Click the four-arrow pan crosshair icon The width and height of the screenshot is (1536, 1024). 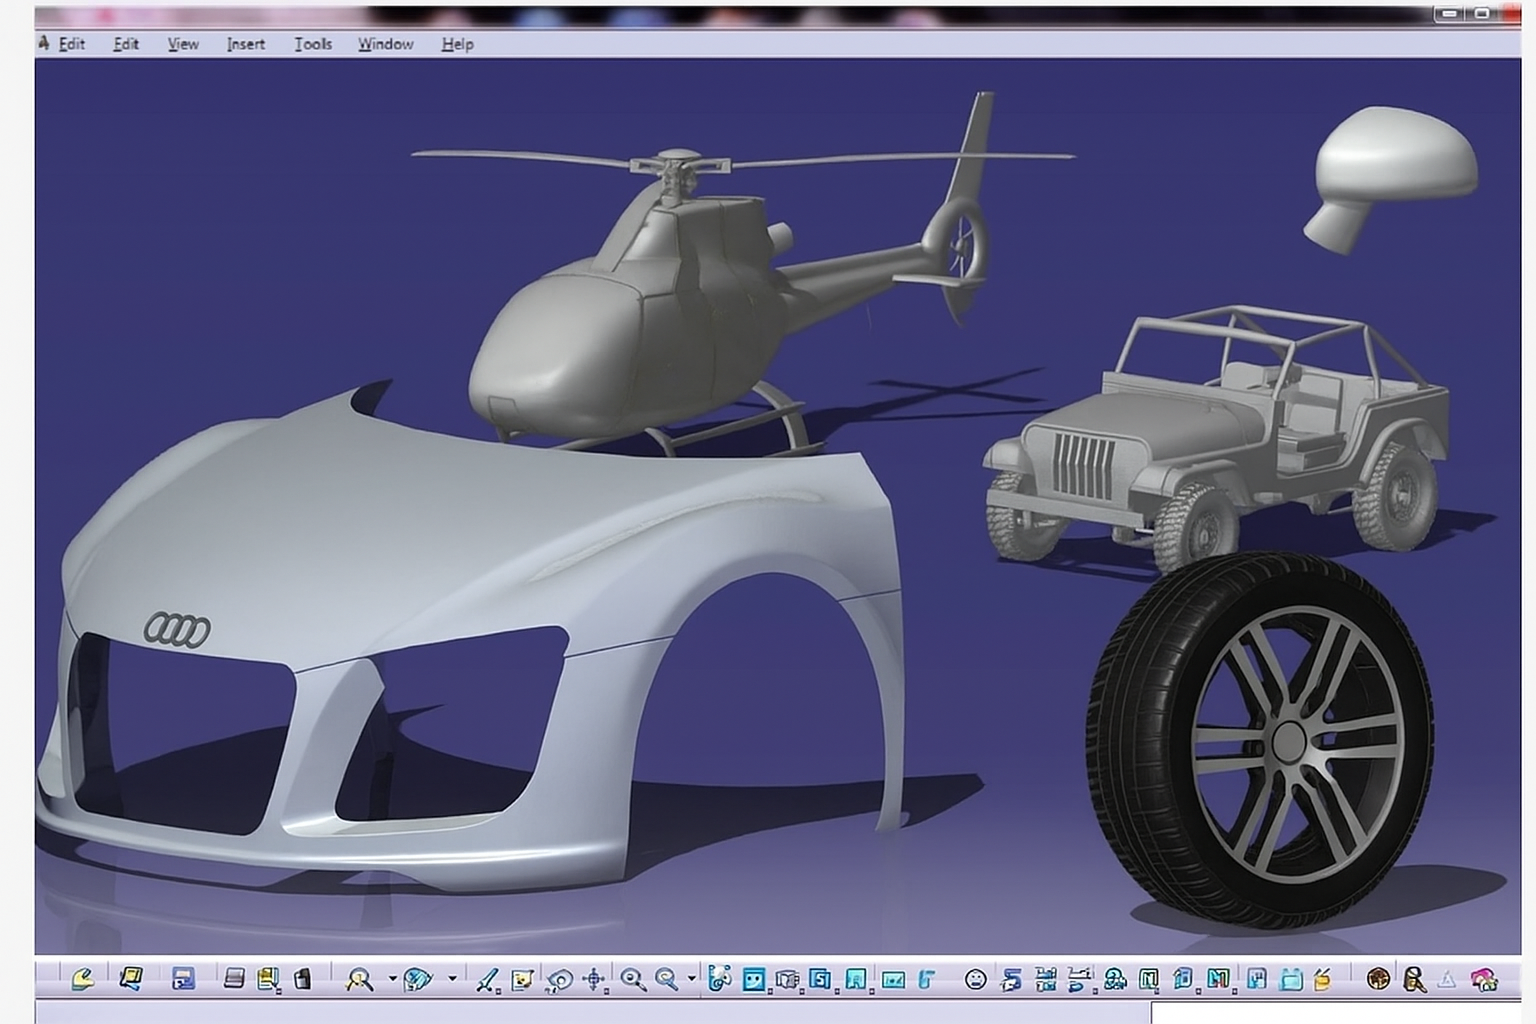[x=594, y=979]
